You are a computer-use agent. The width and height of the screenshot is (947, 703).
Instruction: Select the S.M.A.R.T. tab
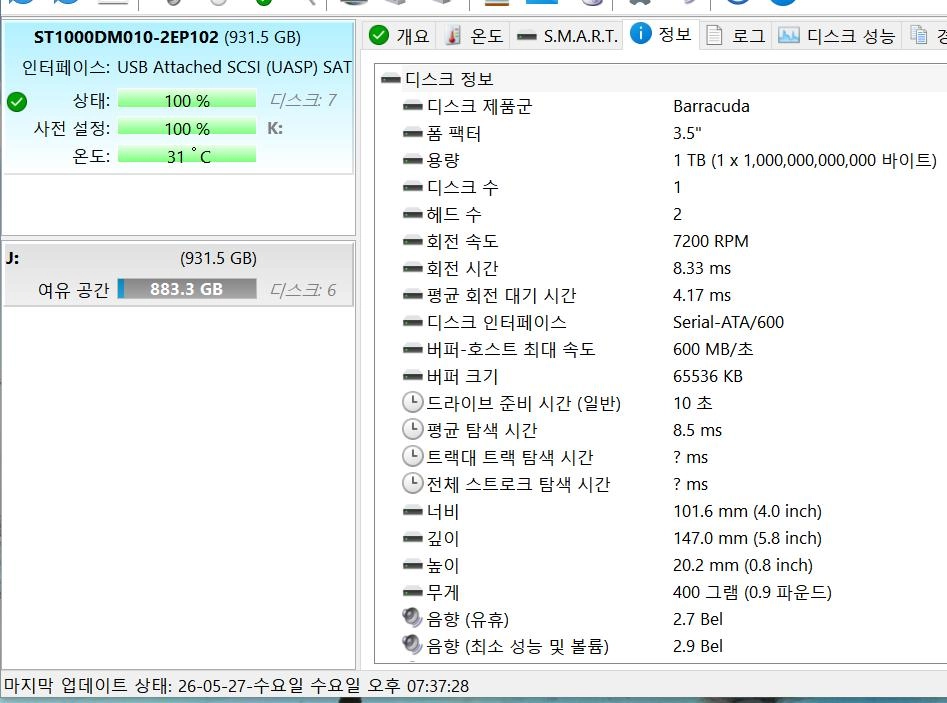[x=567, y=36]
